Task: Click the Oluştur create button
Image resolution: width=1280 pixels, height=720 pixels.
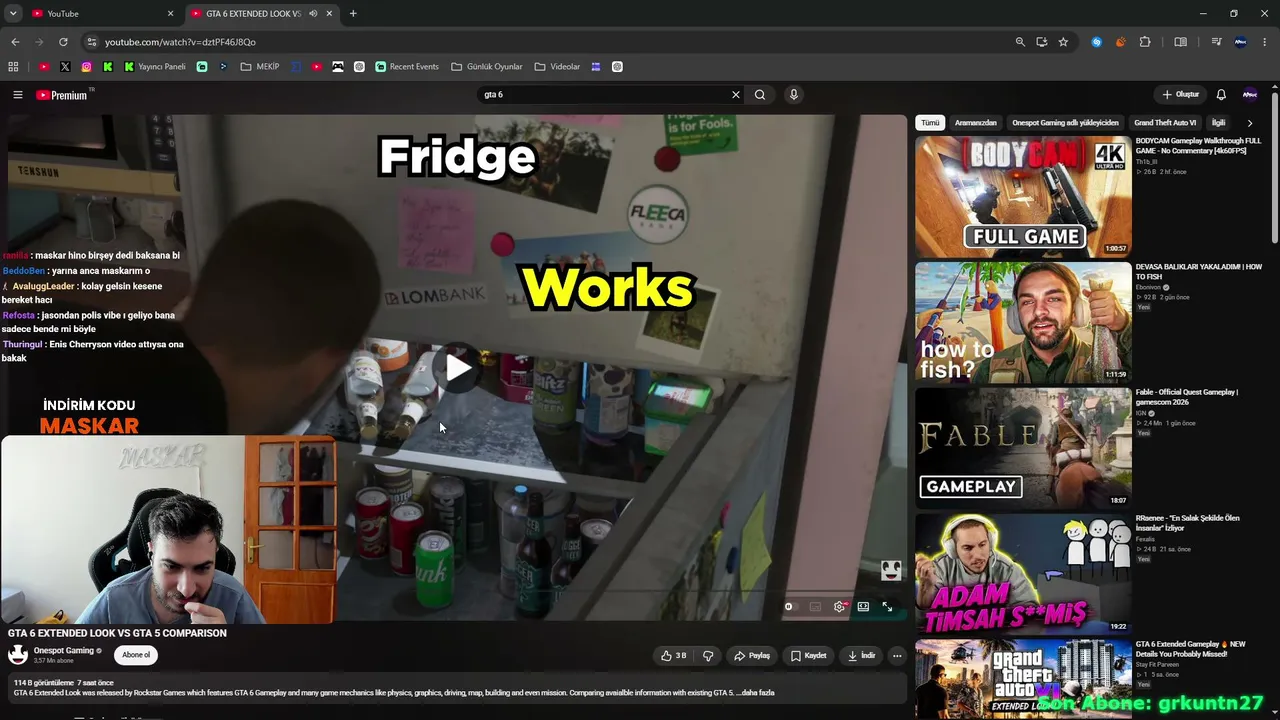Action: point(1180,95)
